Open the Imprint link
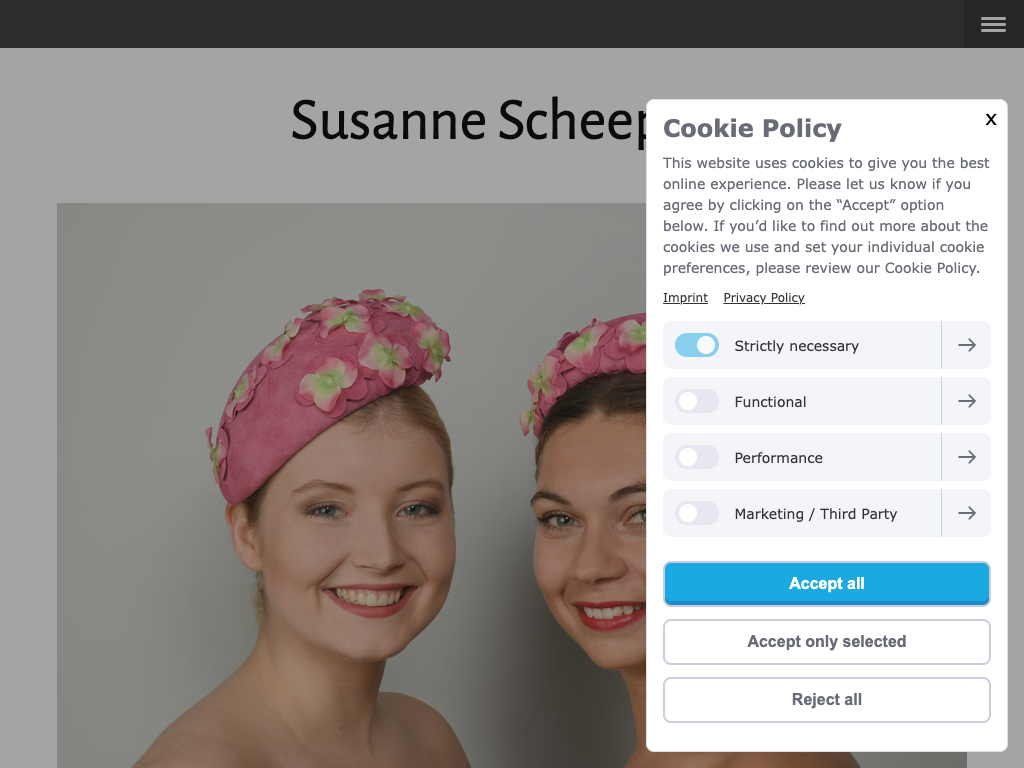This screenshot has width=1024, height=768. tap(685, 298)
